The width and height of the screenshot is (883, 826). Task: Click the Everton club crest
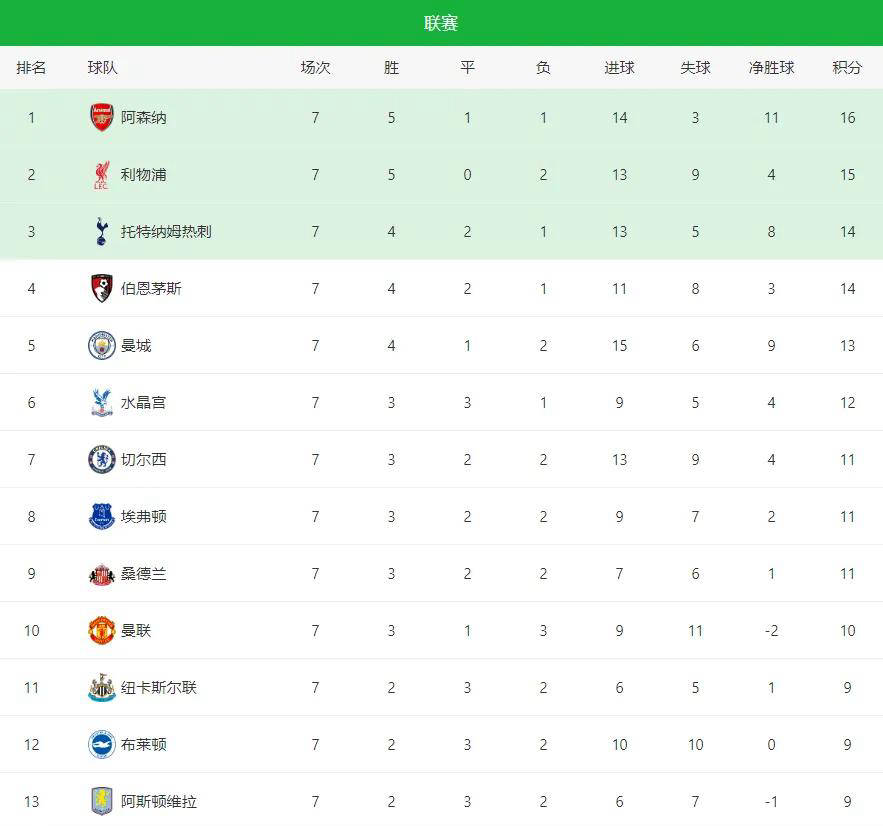[x=102, y=517]
